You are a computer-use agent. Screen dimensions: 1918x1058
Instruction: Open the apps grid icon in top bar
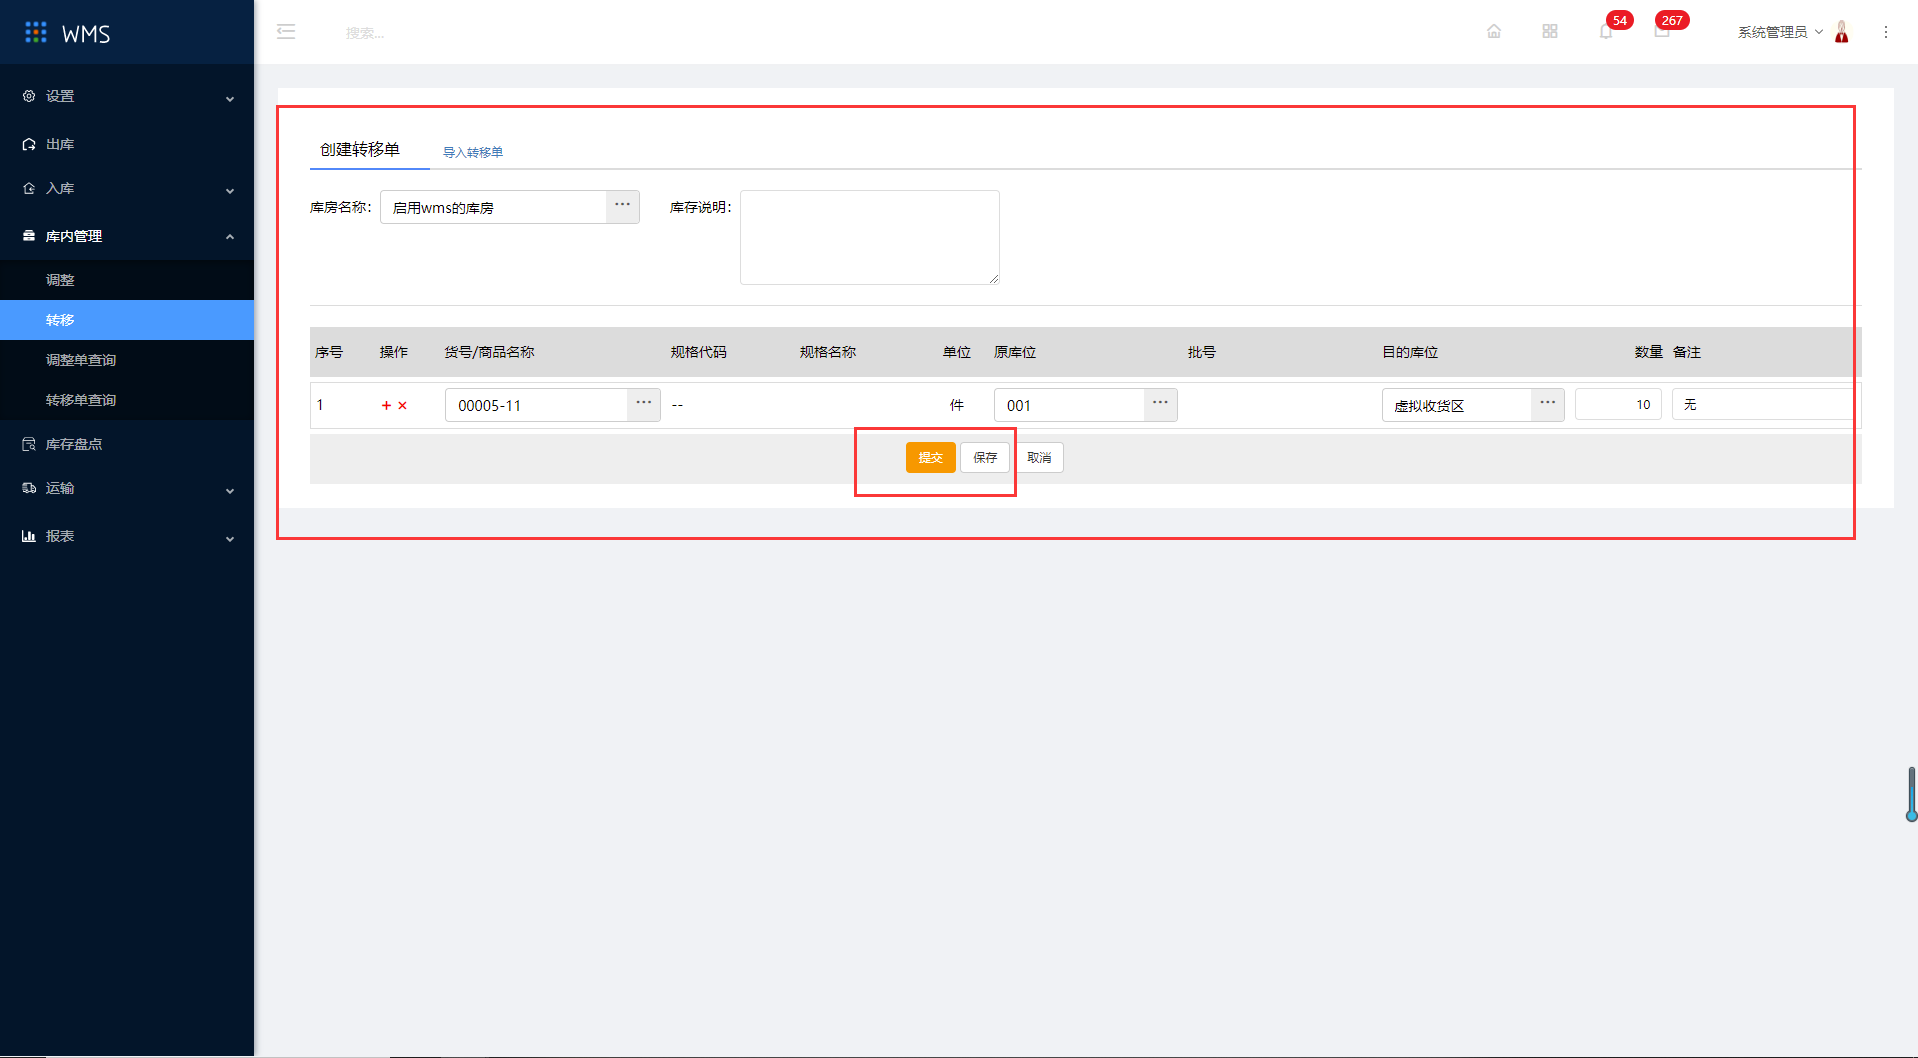coord(1550,32)
